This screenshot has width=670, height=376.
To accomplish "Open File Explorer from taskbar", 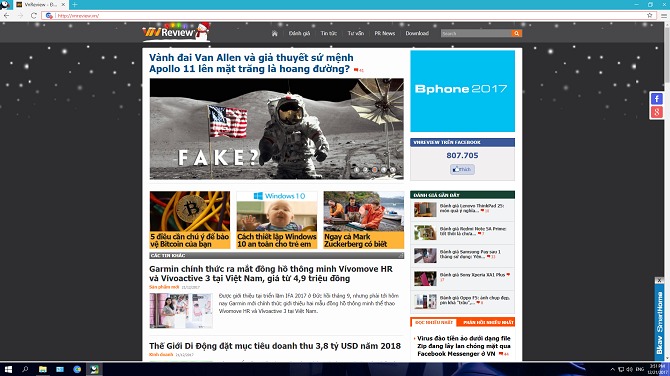I will pyautogui.click(x=43, y=369).
